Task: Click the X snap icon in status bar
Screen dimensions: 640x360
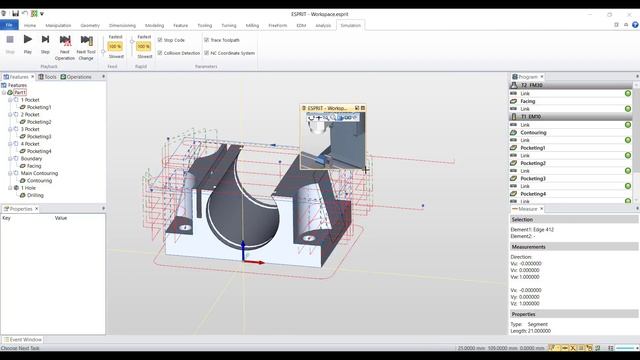Action: 573,348
